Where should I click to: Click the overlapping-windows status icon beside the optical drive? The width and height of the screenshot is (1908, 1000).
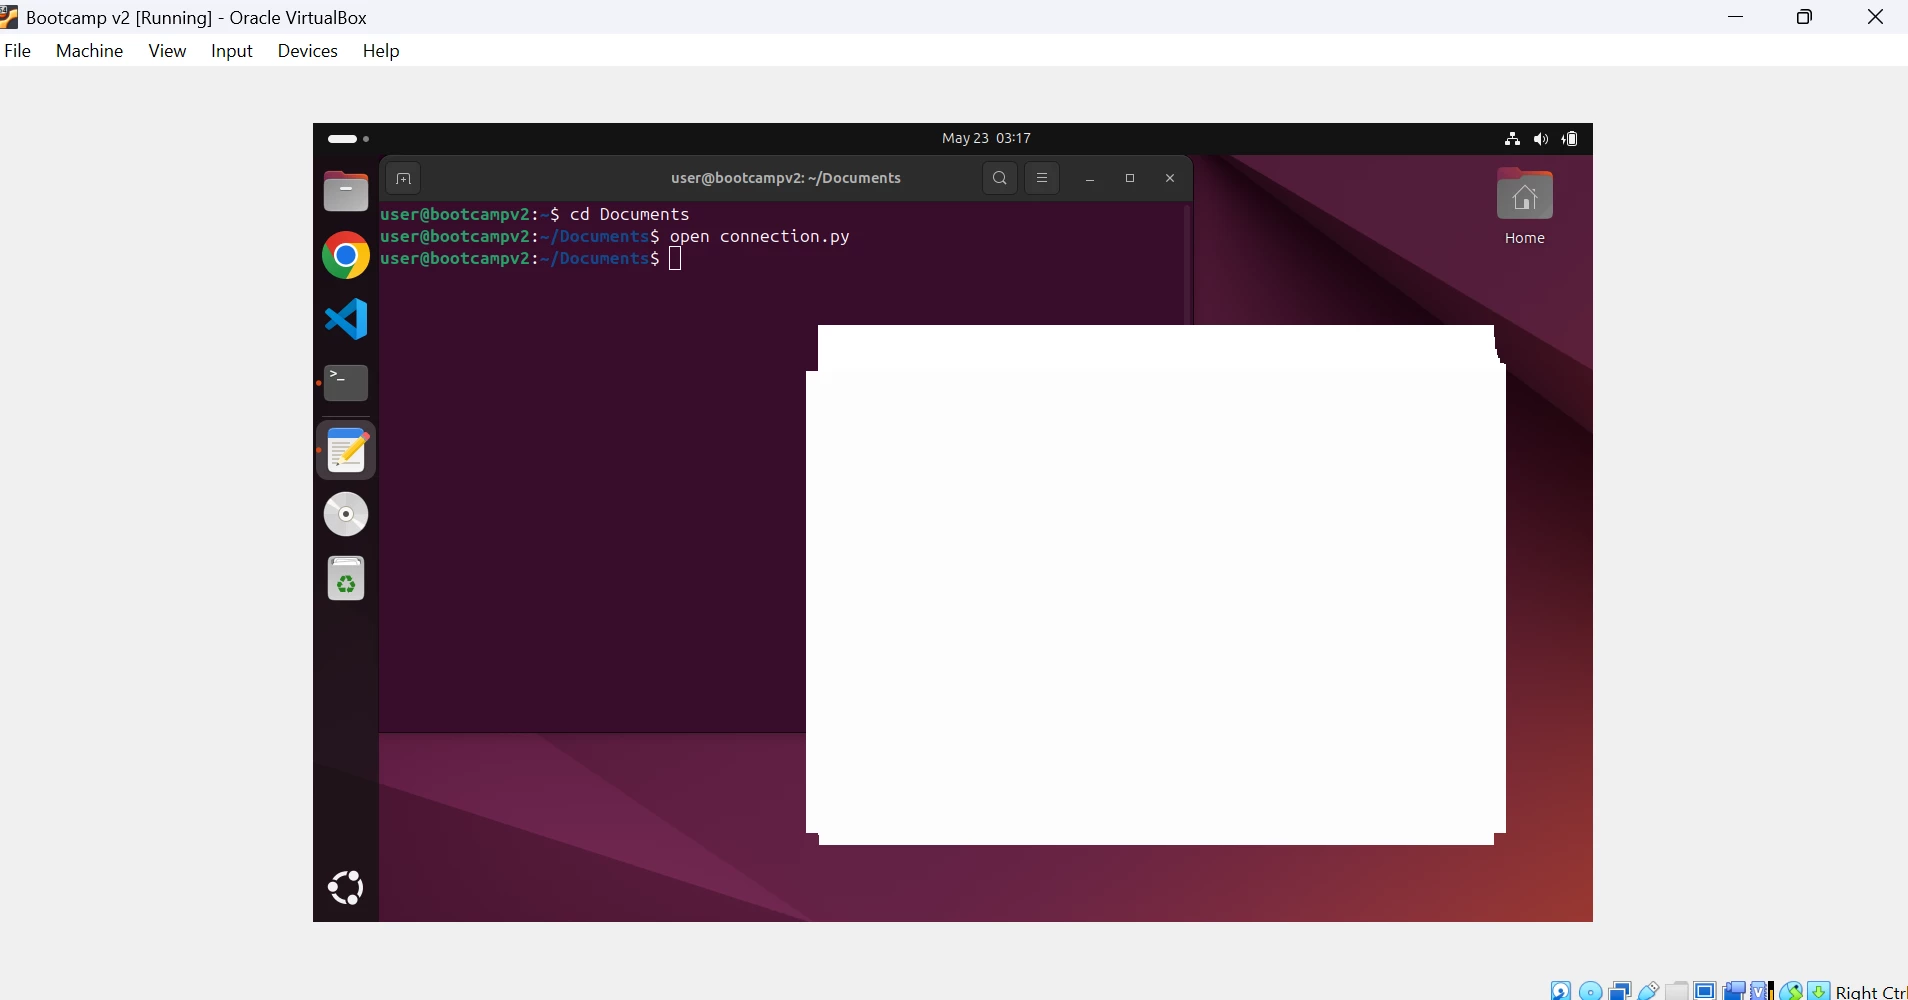point(1620,990)
